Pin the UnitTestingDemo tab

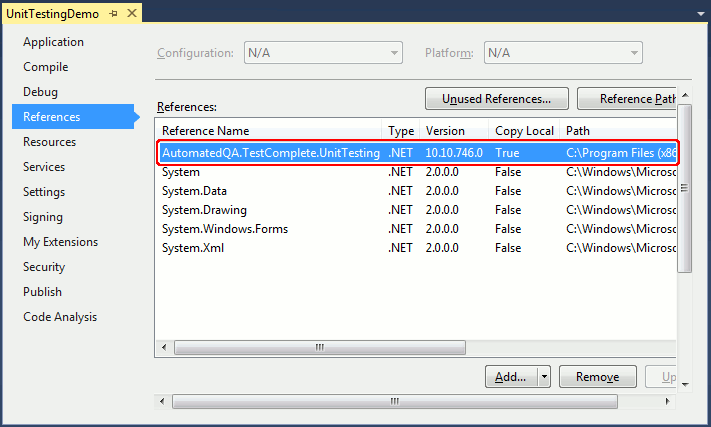coord(113,14)
